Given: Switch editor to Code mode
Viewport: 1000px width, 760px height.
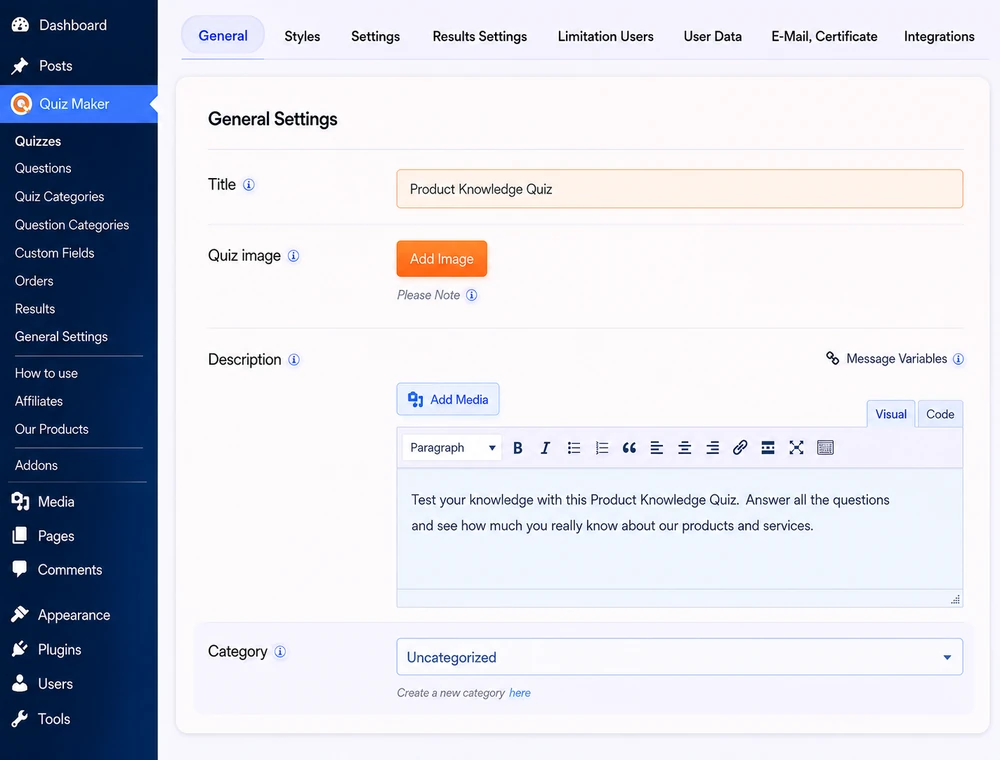Looking at the screenshot, I should [x=940, y=414].
